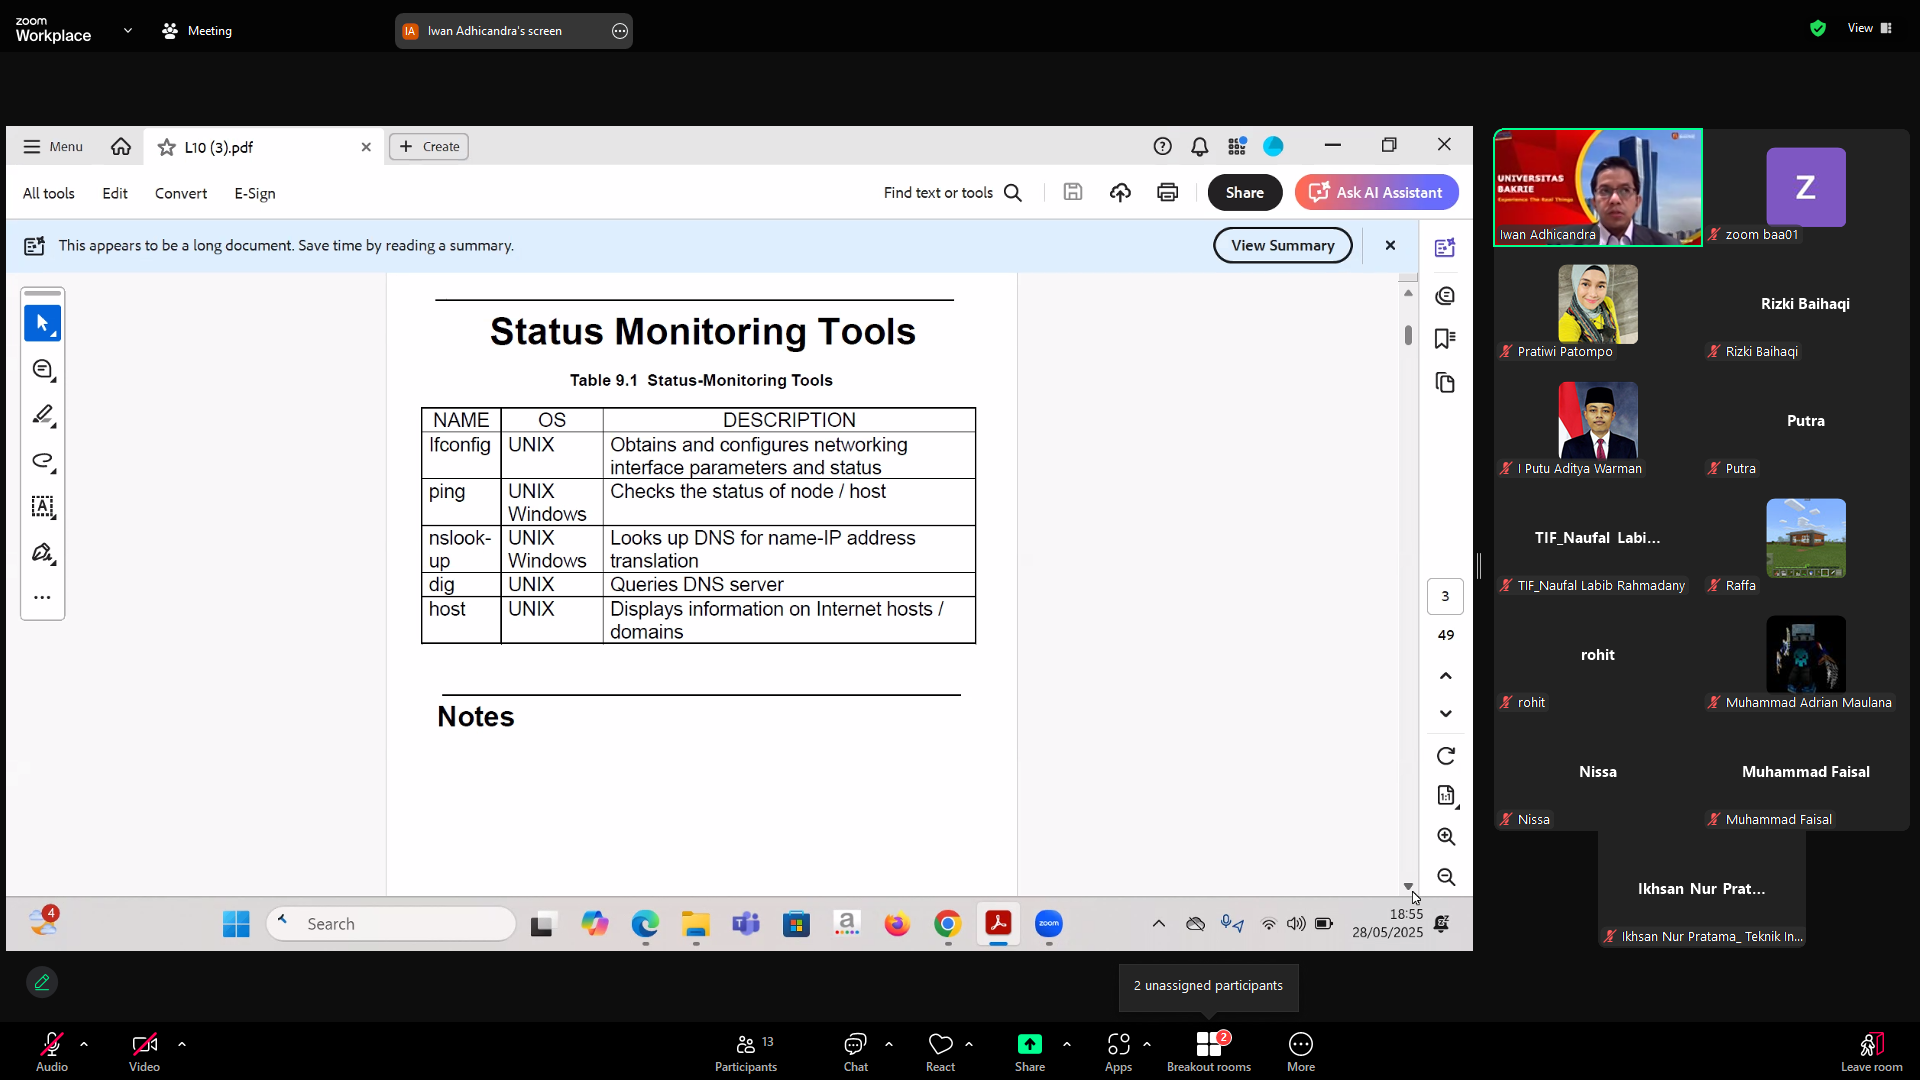Screen dimensions: 1920x1080
Task: Select the add comment tool
Action: [42, 370]
